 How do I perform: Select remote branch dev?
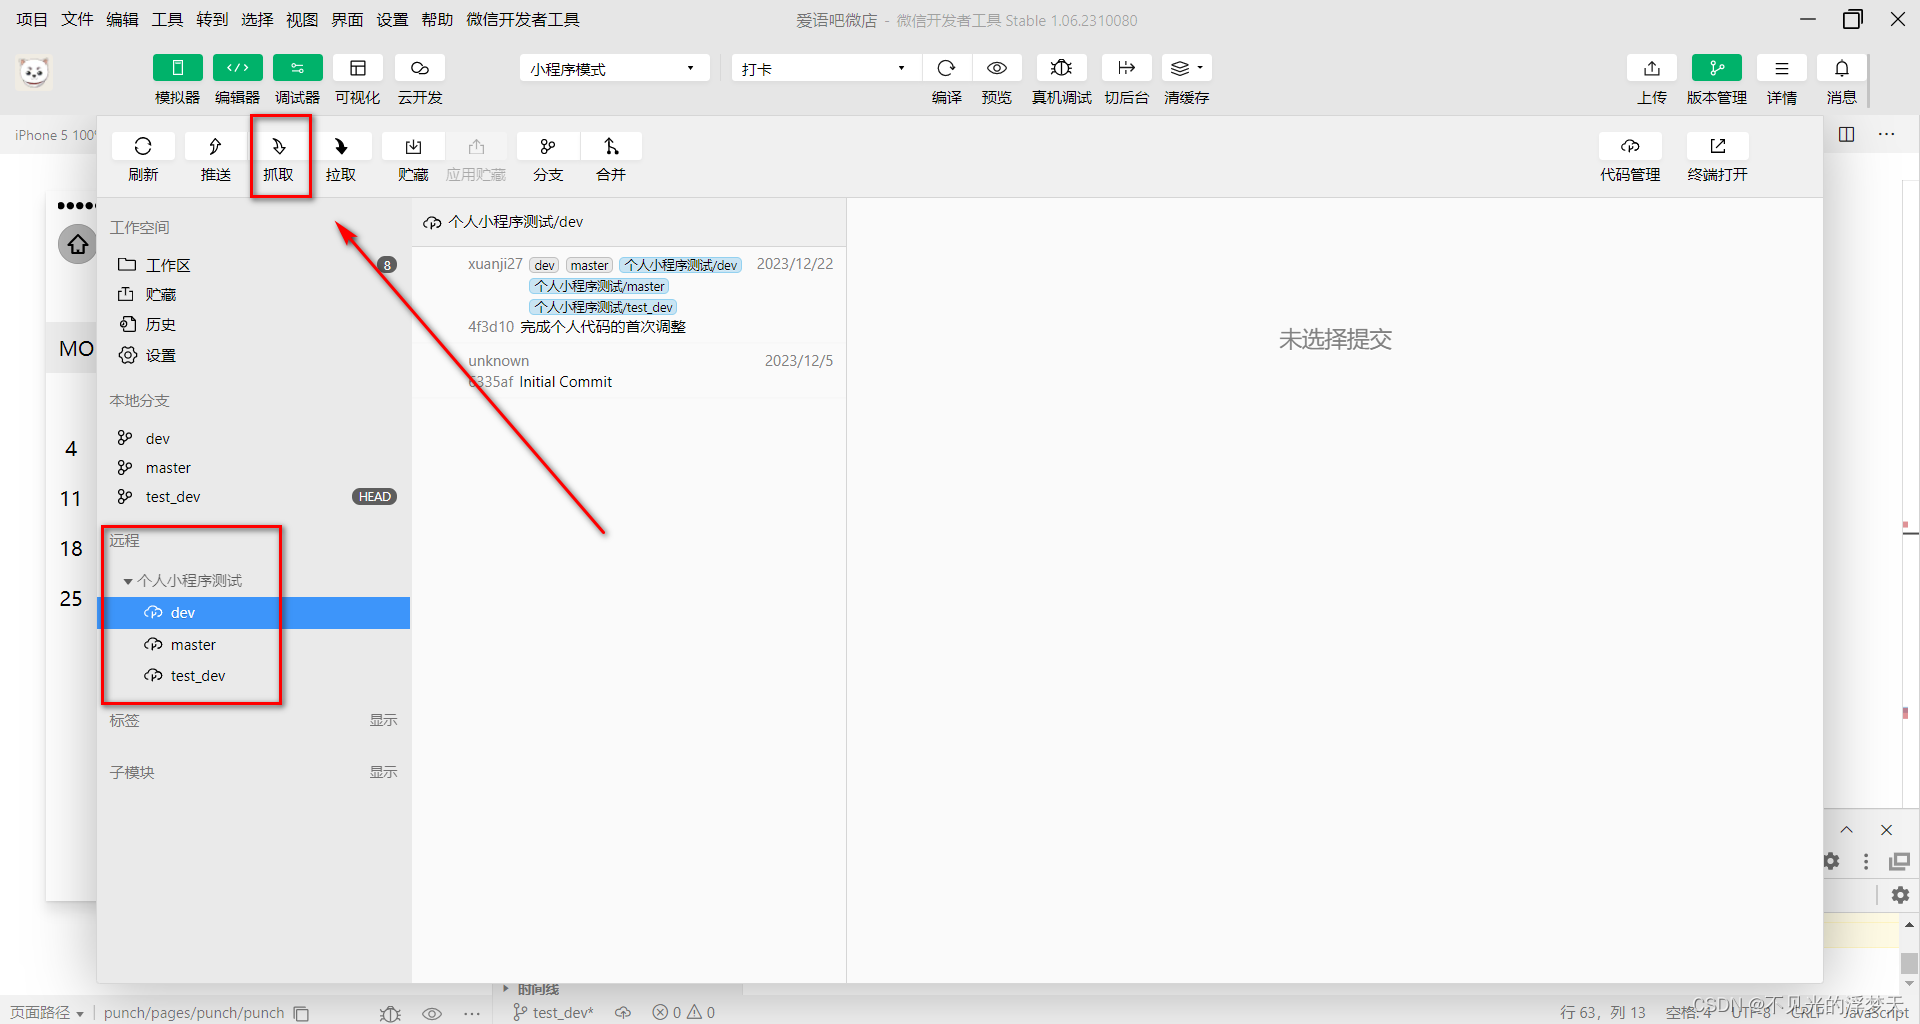point(254,613)
